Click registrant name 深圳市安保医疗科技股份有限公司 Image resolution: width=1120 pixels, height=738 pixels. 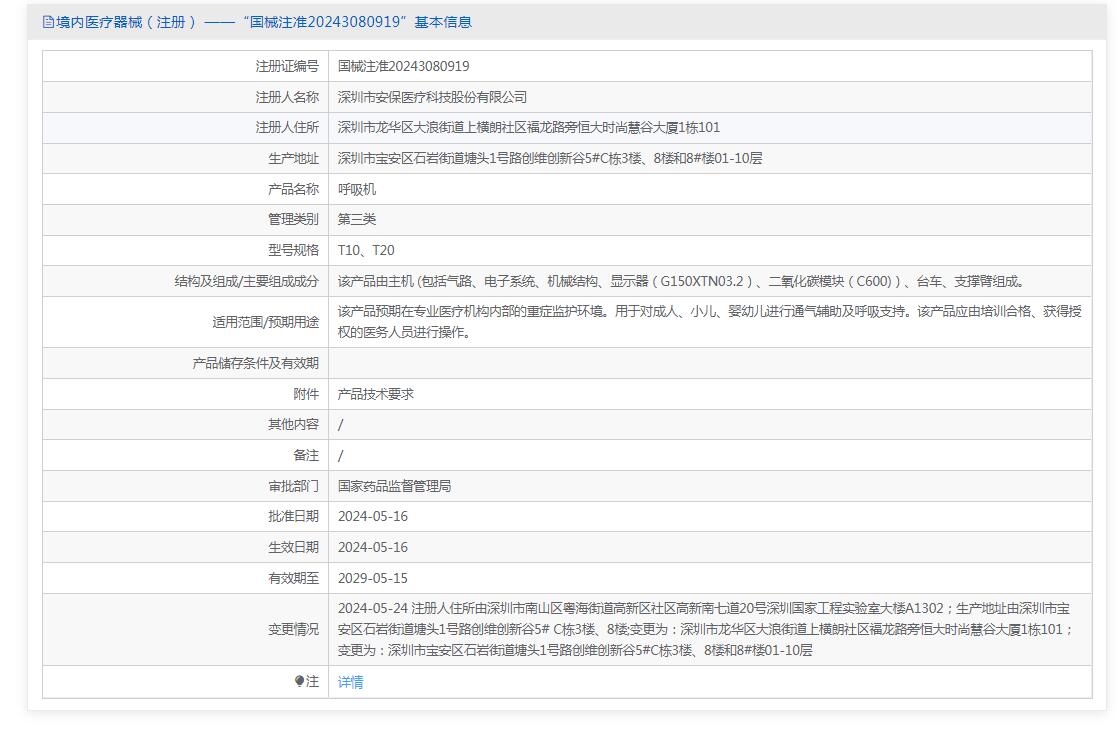click(x=432, y=97)
